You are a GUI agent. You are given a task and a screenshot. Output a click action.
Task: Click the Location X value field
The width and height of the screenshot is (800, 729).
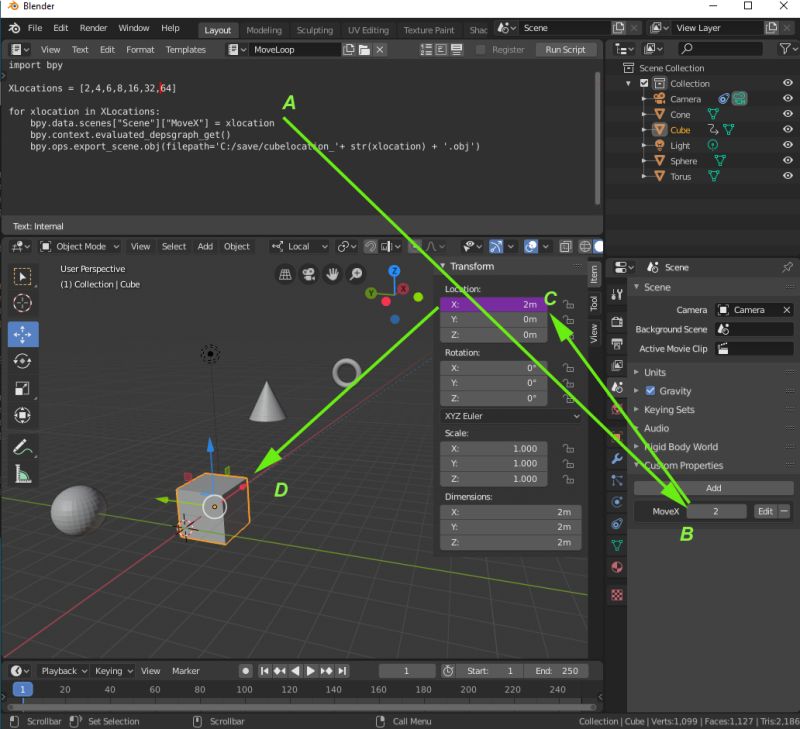(493, 305)
